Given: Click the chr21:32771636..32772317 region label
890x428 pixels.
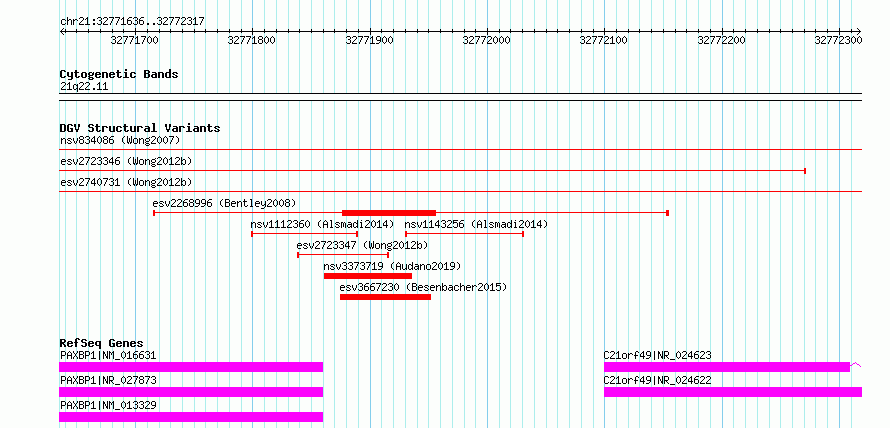Looking at the screenshot, I should click(x=132, y=22).
